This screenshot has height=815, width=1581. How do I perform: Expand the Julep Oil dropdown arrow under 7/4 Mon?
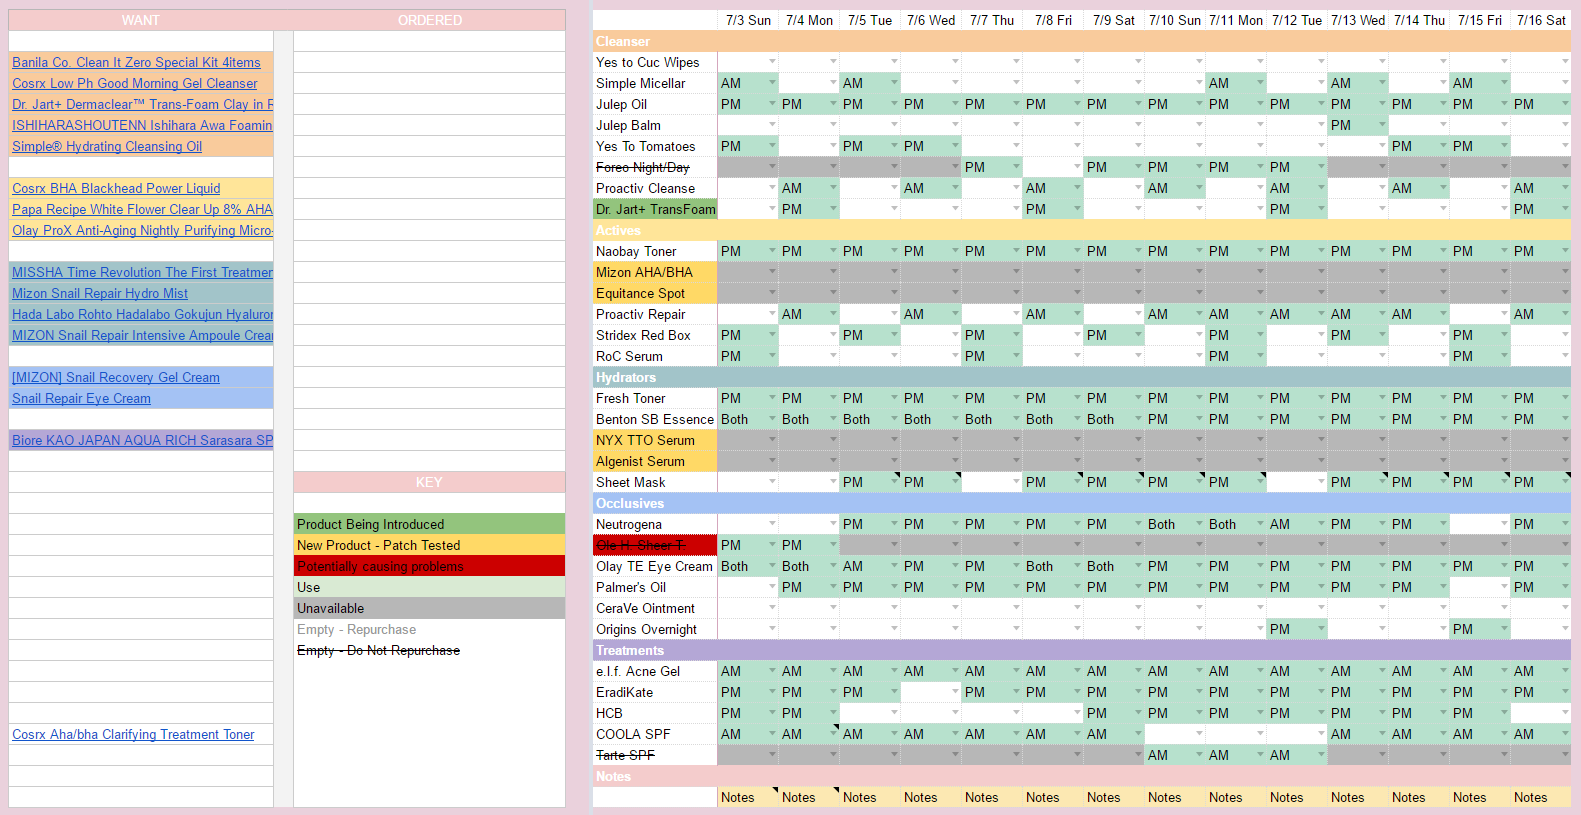(x=833, y=104)
